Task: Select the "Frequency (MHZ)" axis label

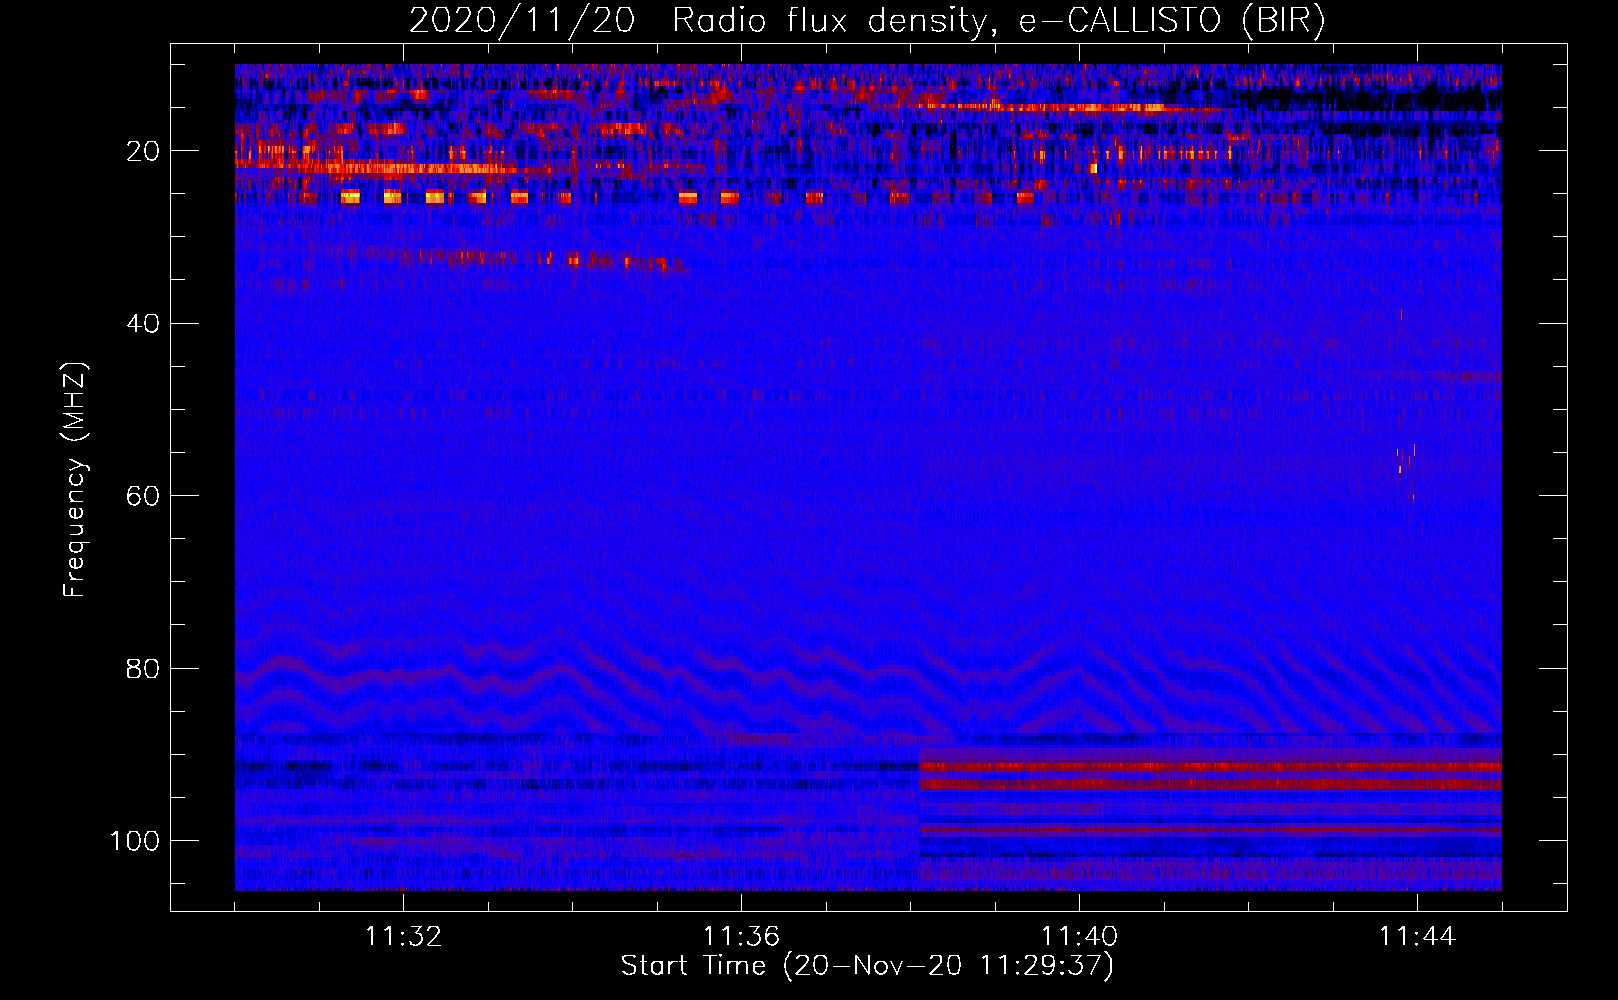Action: click(x=75, y=480)
